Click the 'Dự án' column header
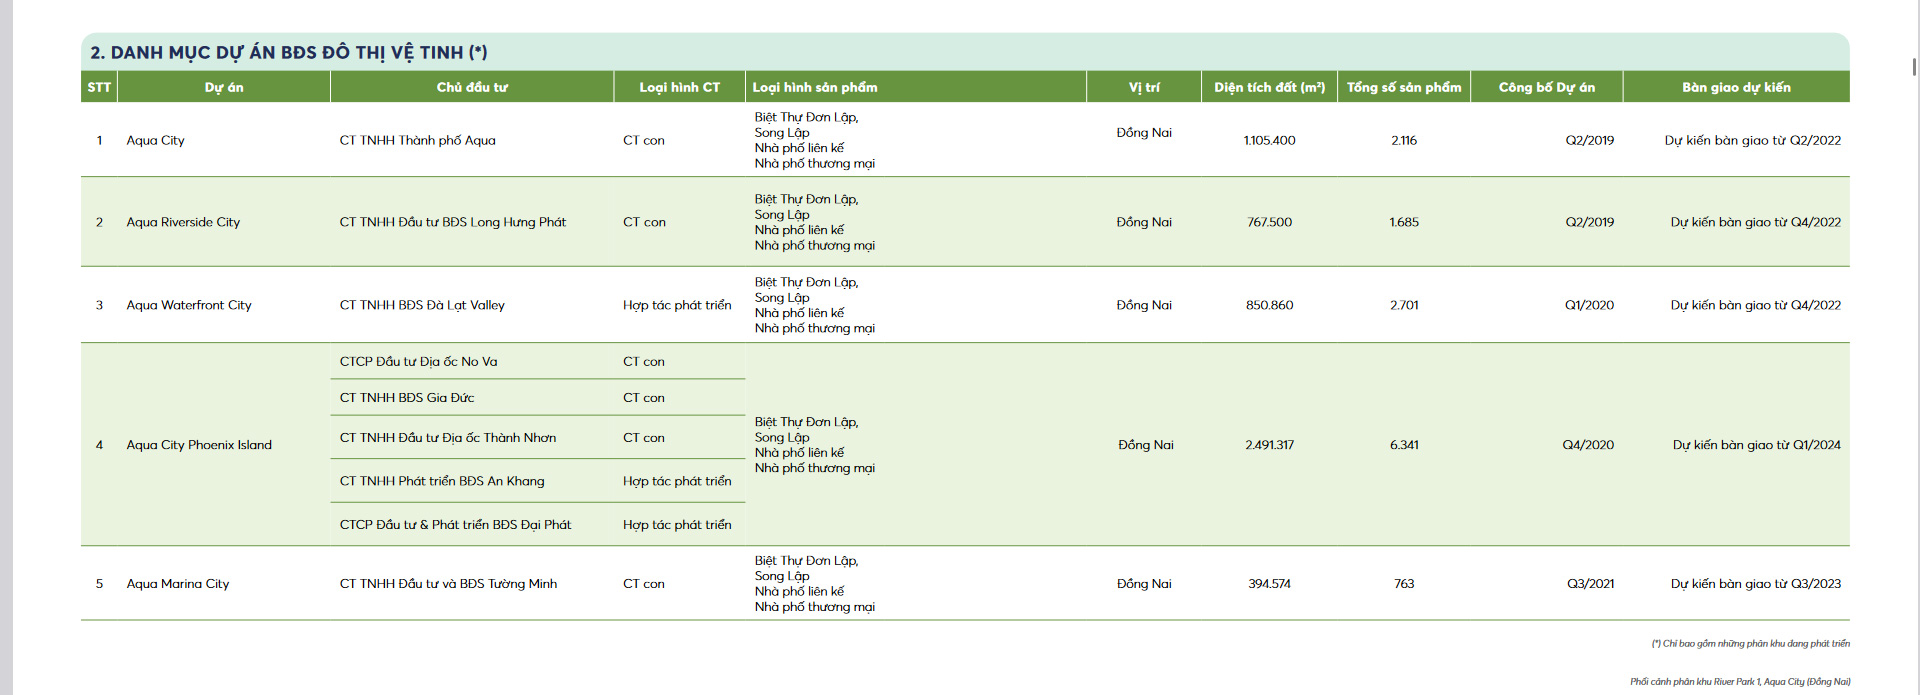 click(224, 87)
